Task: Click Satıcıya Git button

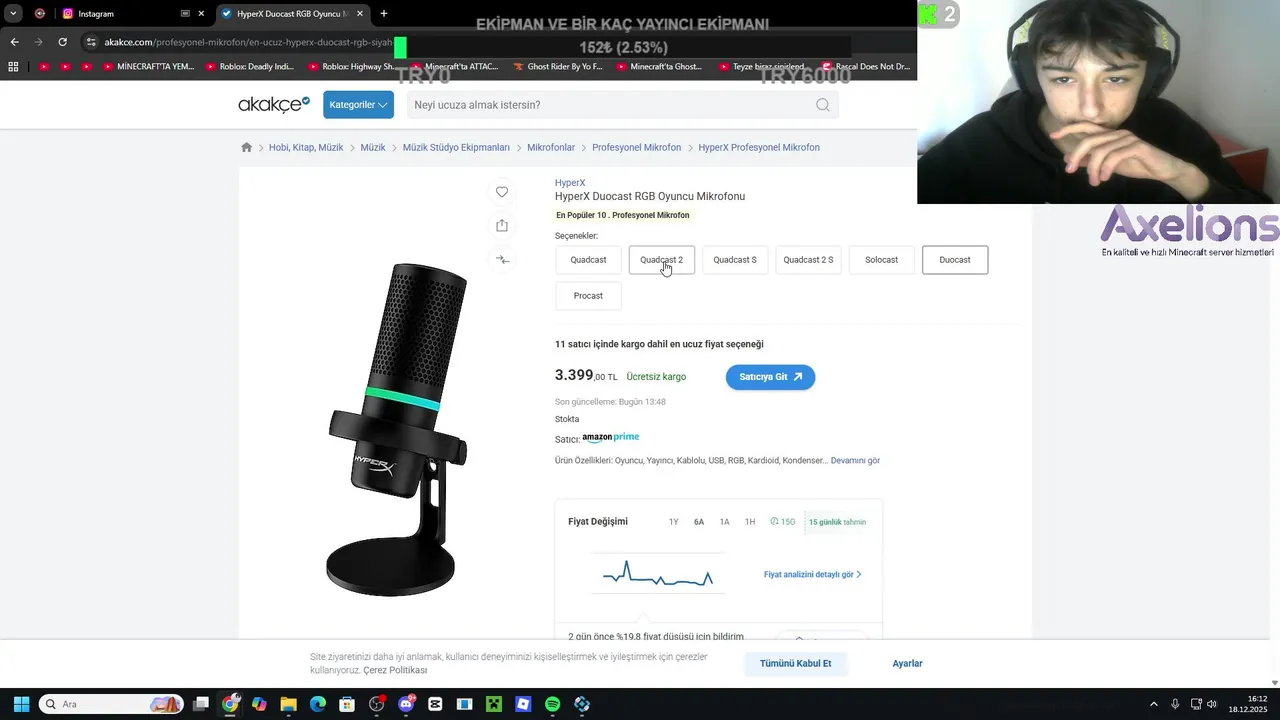Action: pos(770,377)
